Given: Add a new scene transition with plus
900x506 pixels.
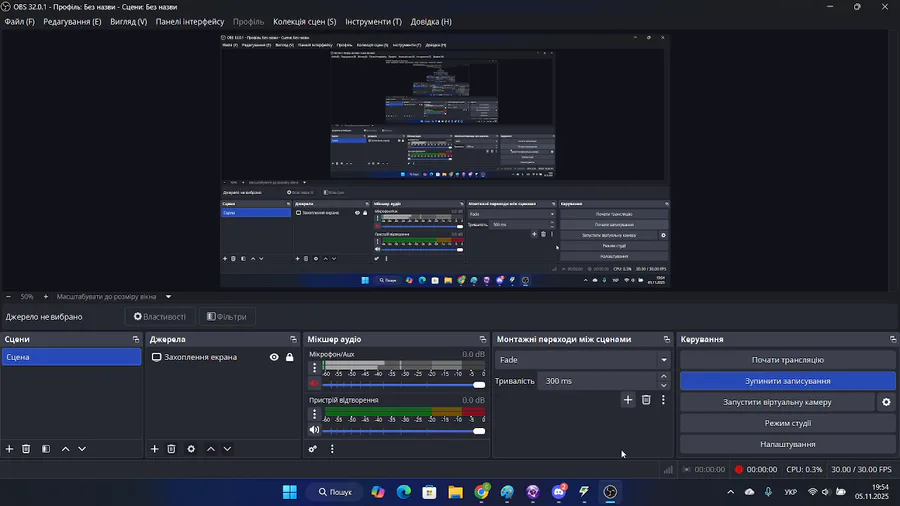Looking at the screenshot, I should tap(628, 400).
